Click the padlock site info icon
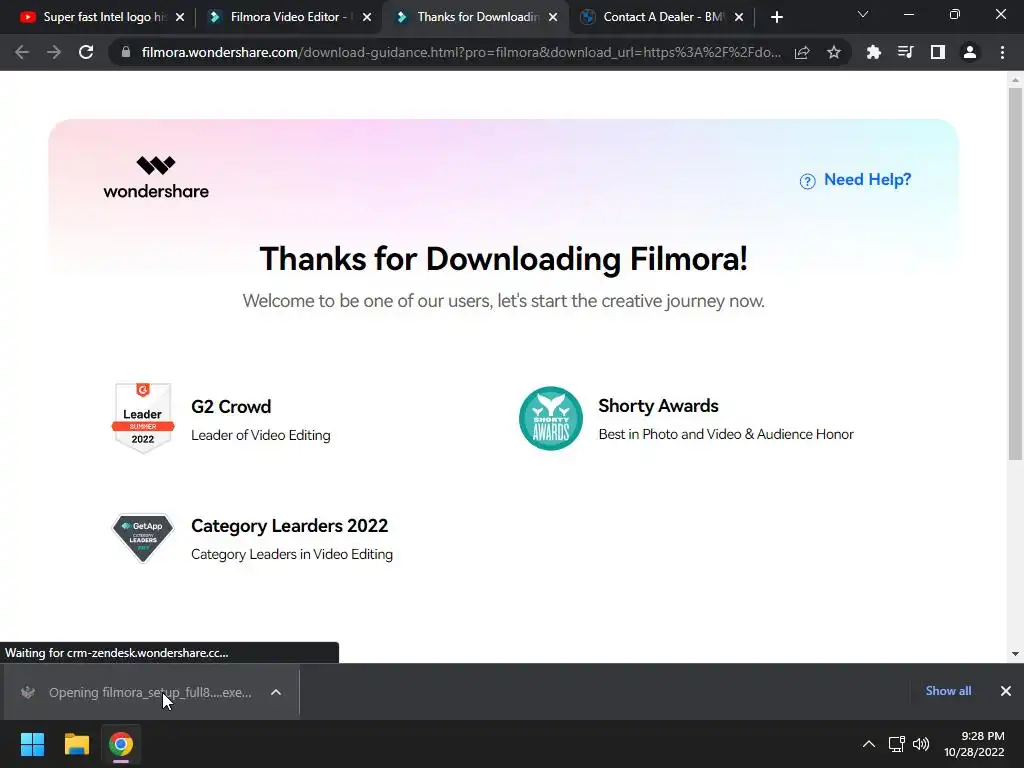The width and height of the screenshot is (1024, 768). click(x=126, y=52)
